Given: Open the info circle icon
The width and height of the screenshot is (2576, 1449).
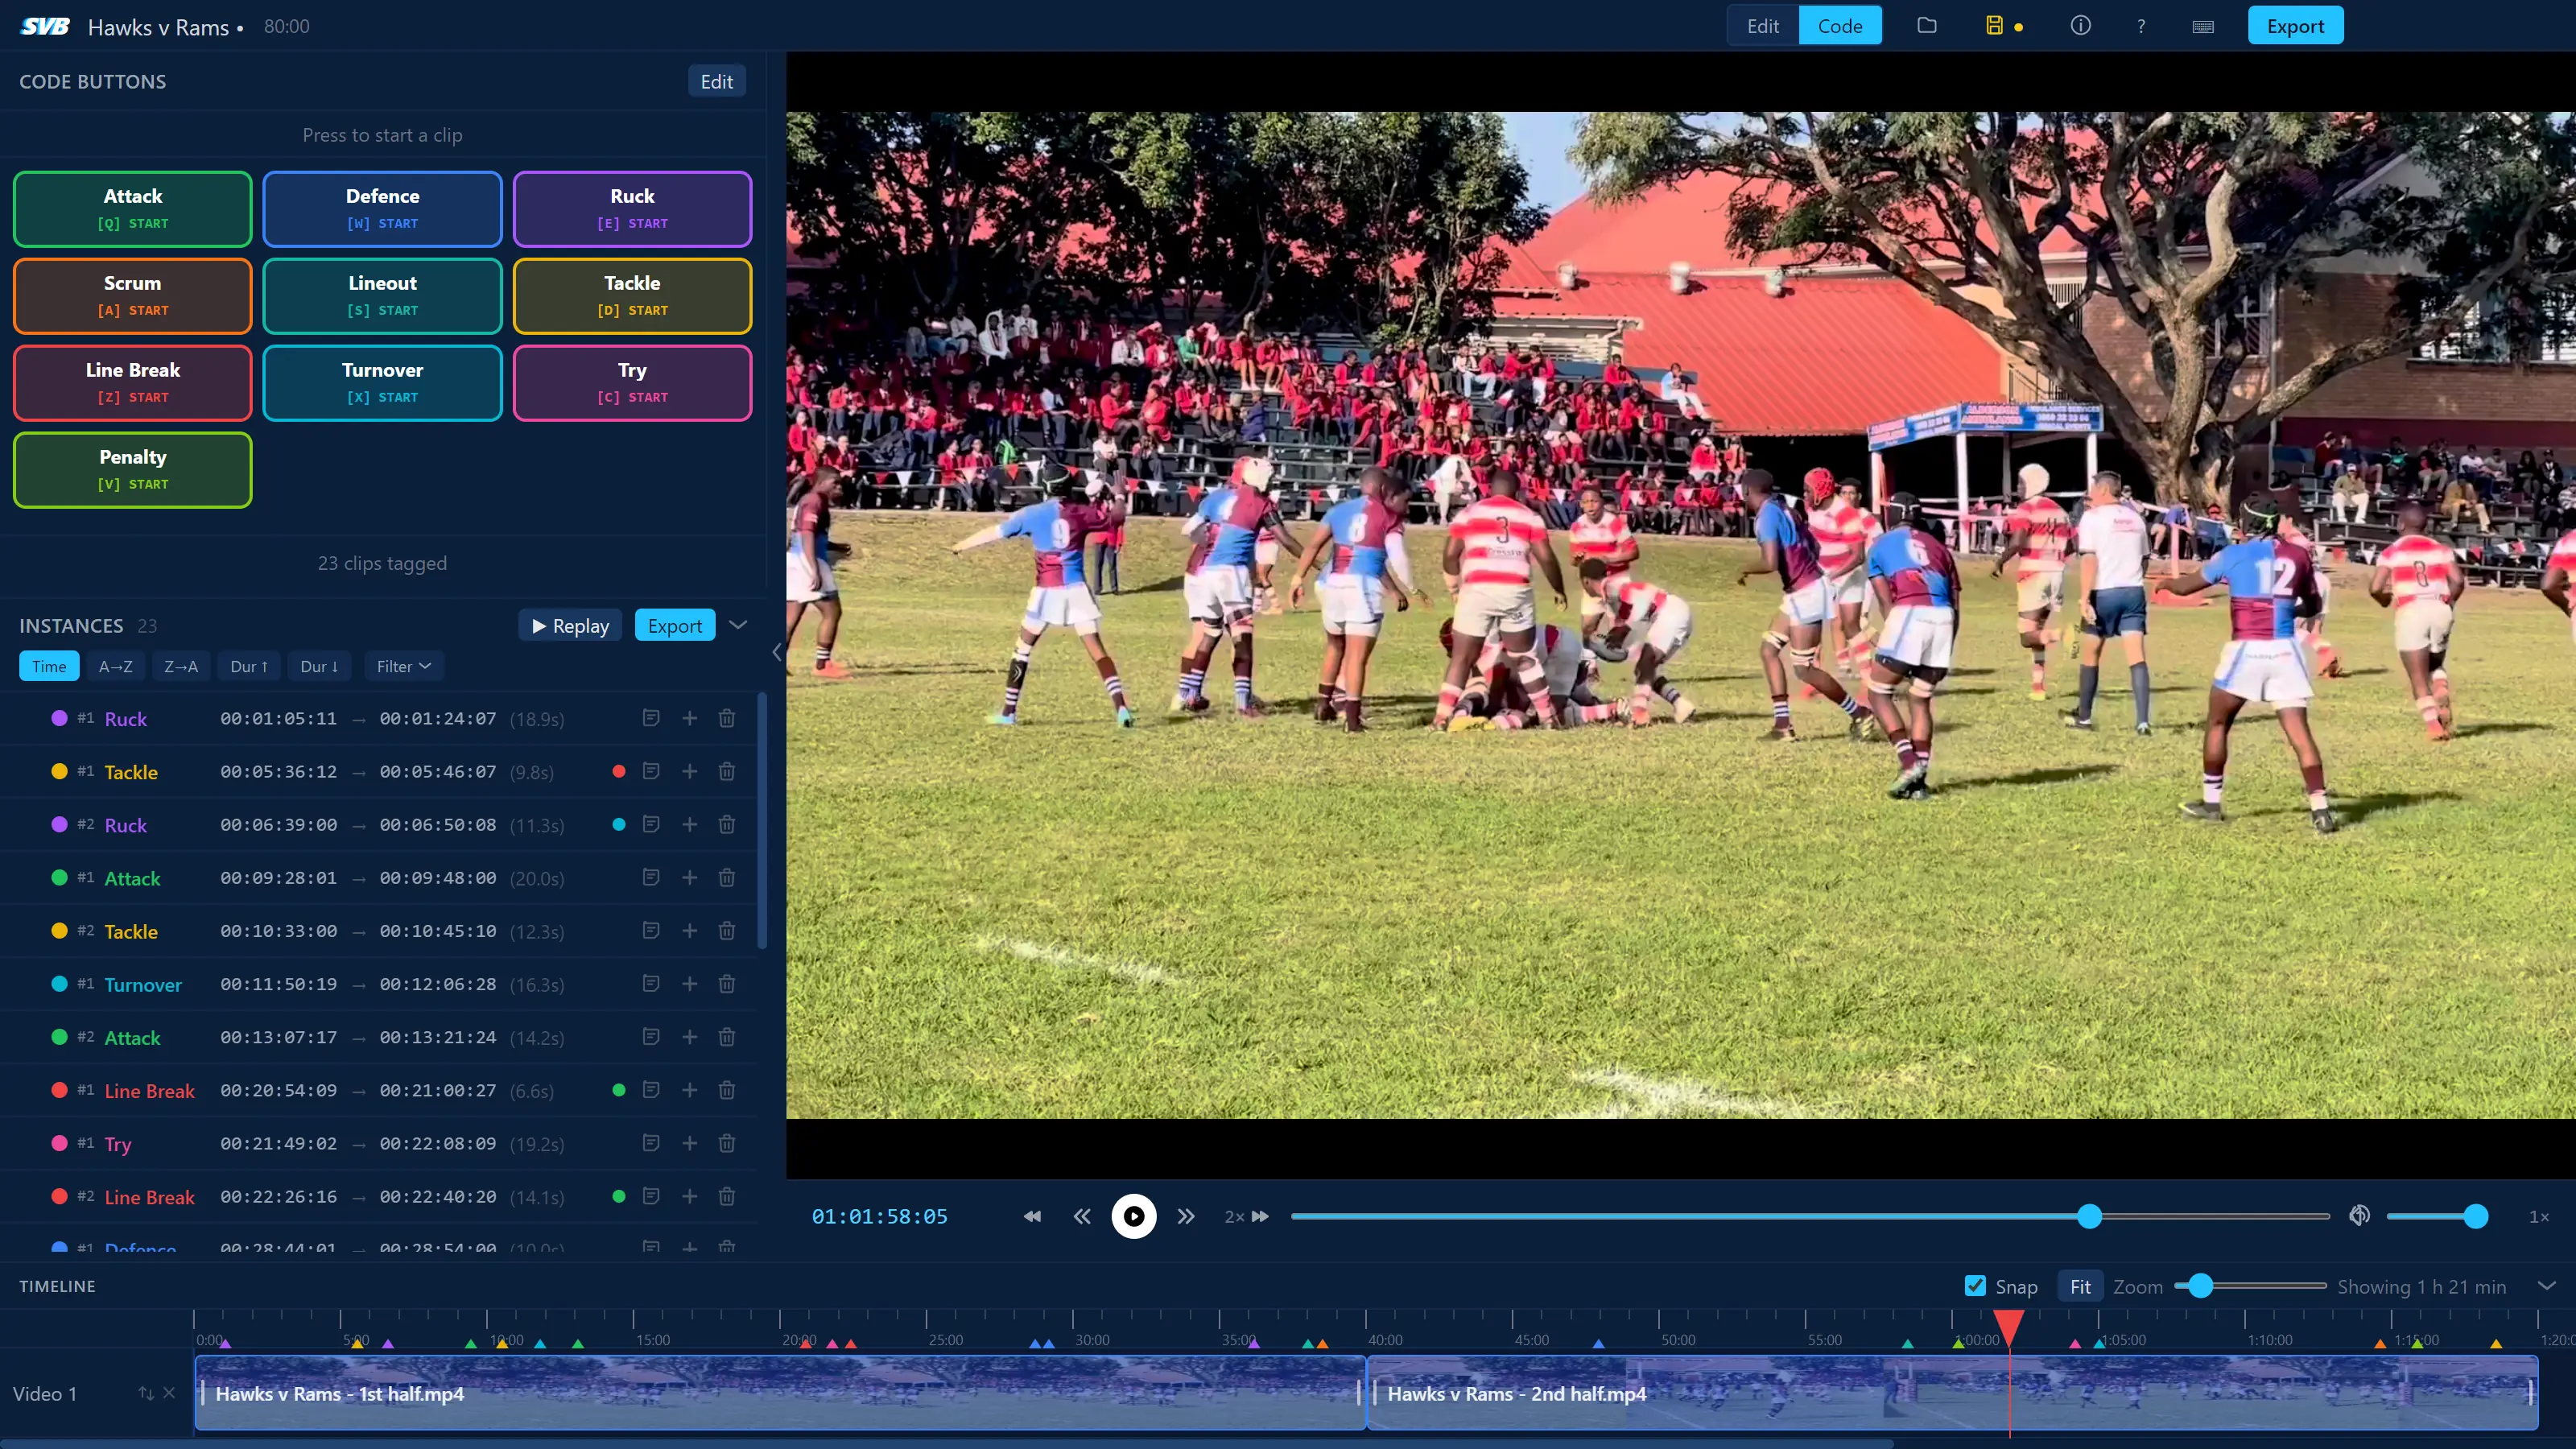Looking at the screenshot, I should point(2080,26).
